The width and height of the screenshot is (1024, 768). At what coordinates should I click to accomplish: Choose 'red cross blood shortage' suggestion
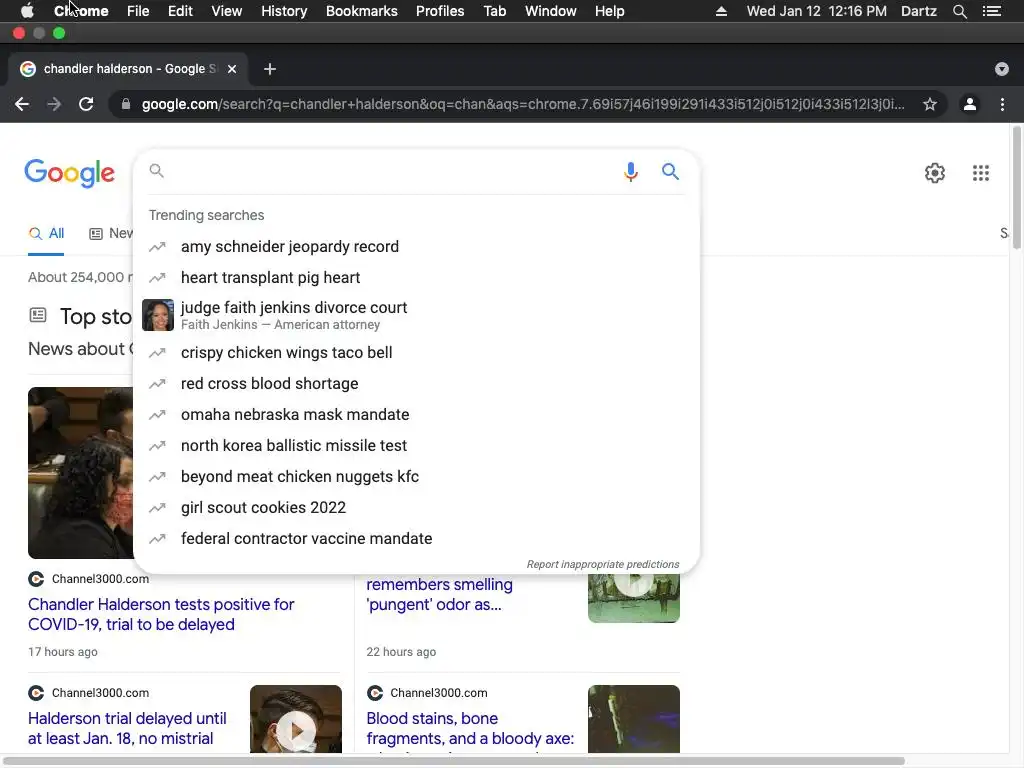[x=416, y=383]
